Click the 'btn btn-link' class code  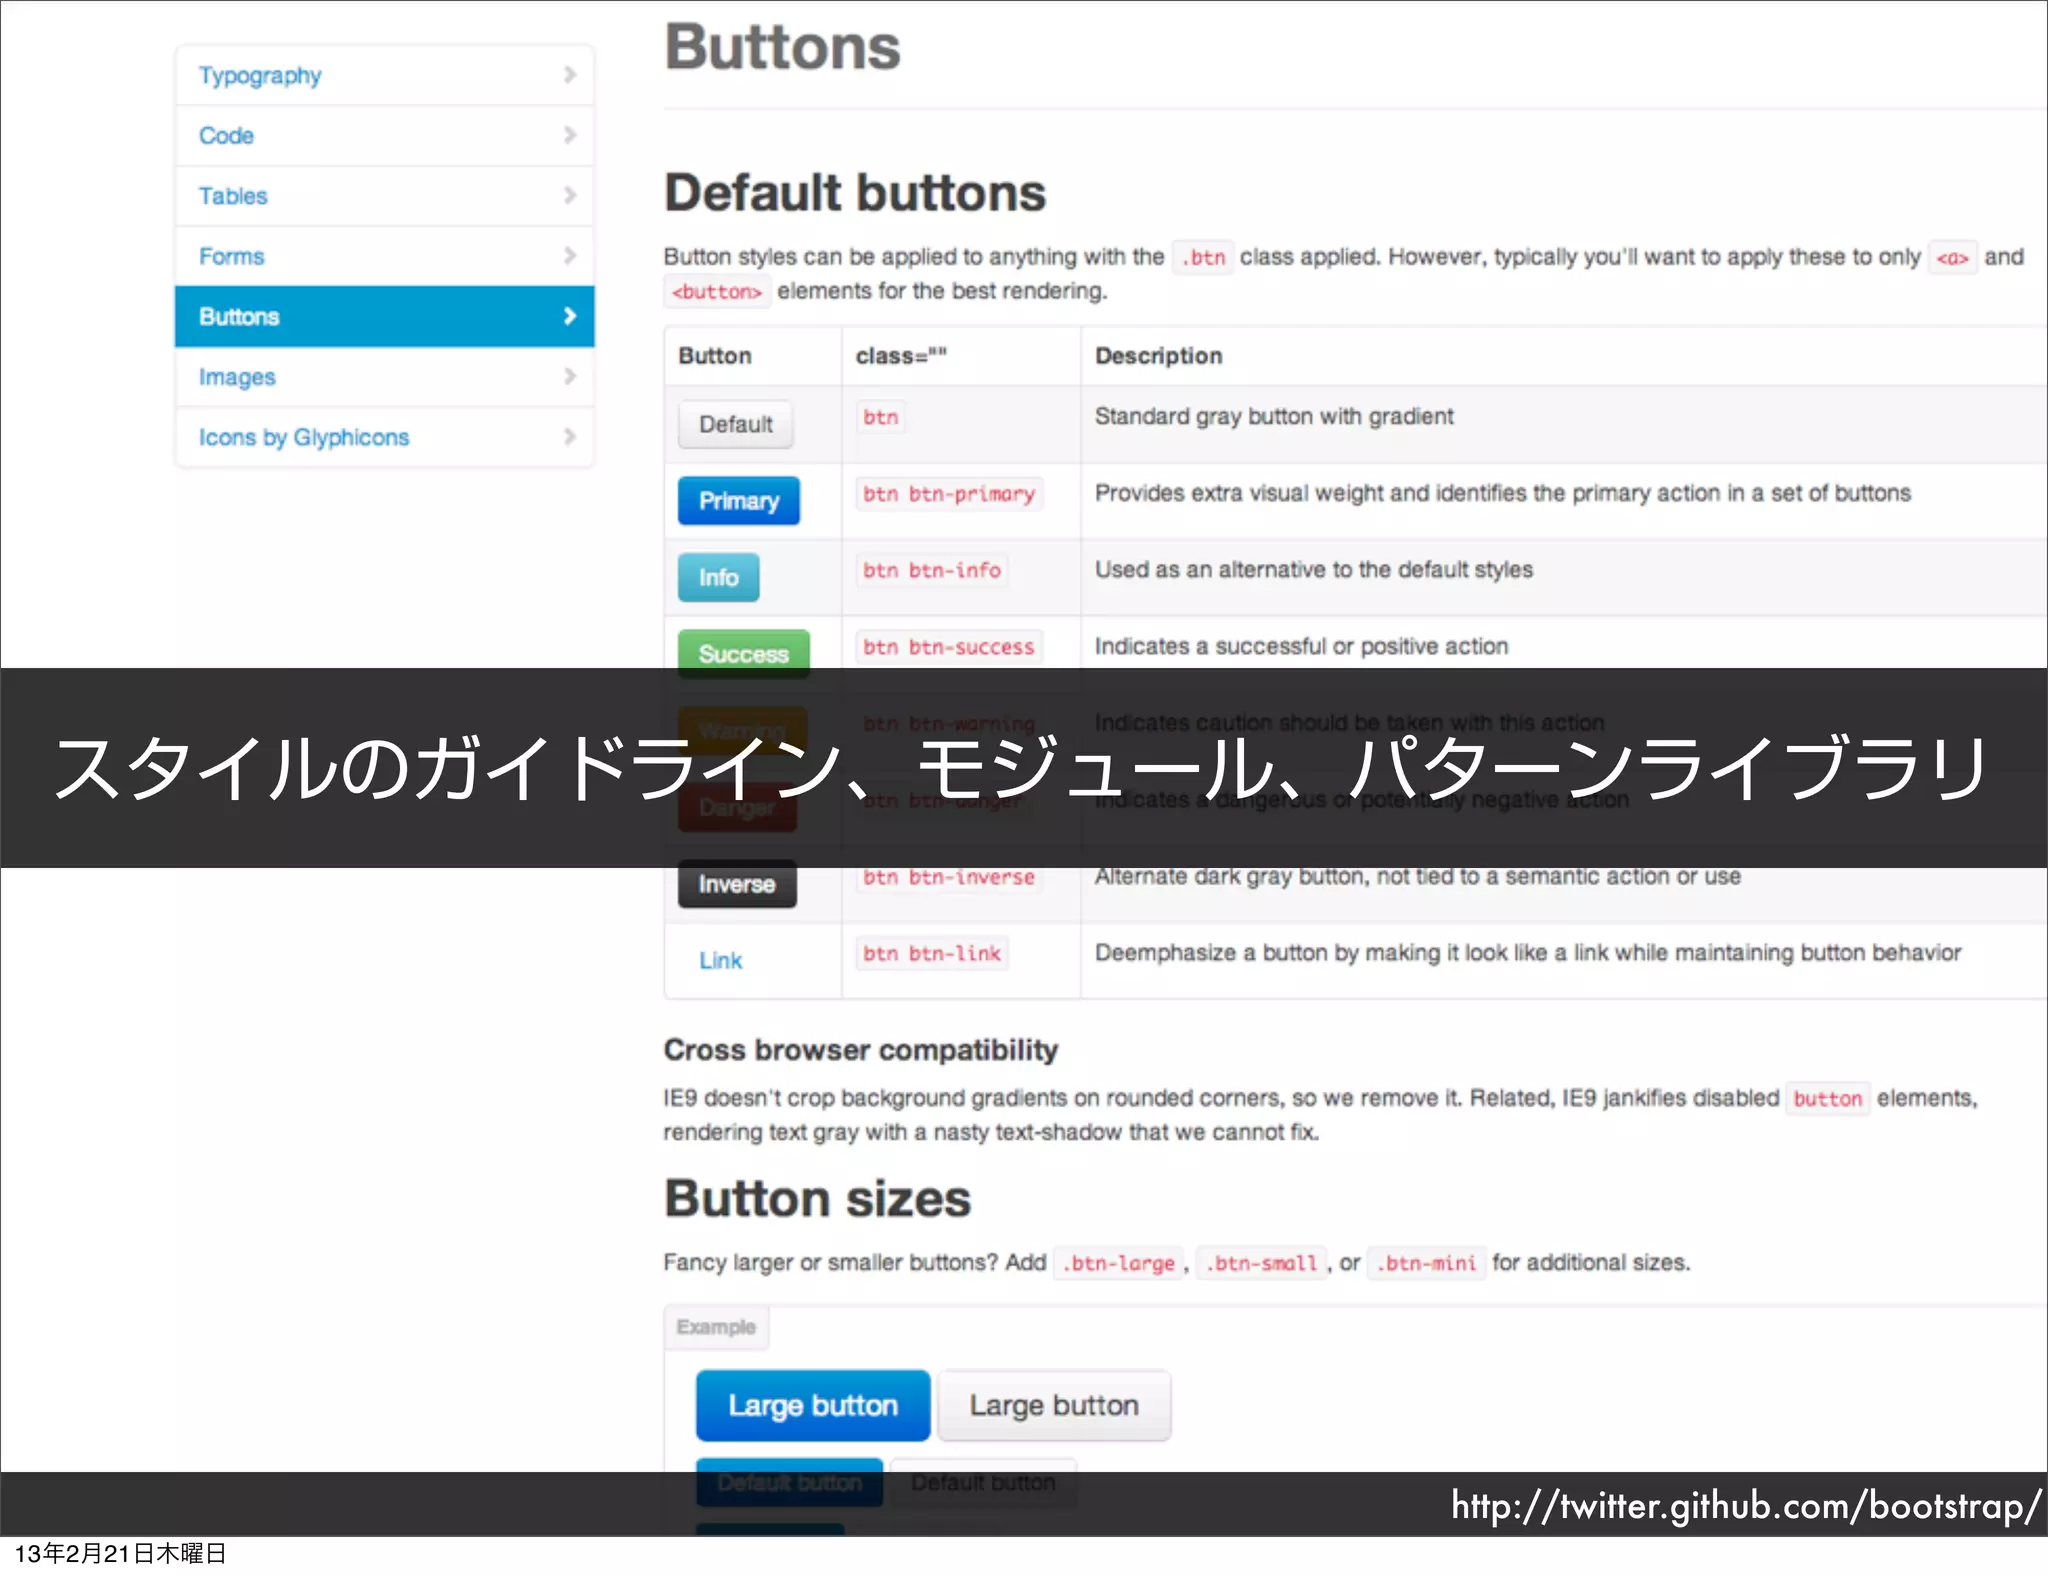932,954
